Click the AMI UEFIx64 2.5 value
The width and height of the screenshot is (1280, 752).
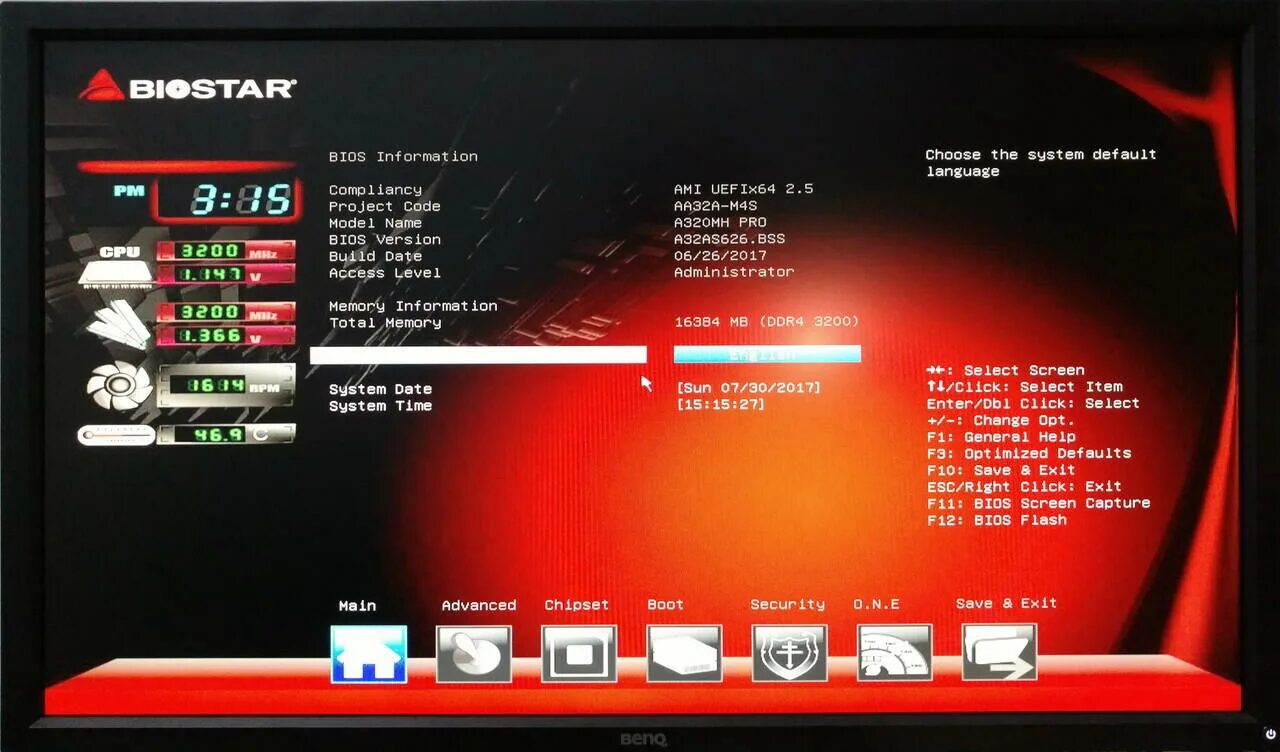743,189
